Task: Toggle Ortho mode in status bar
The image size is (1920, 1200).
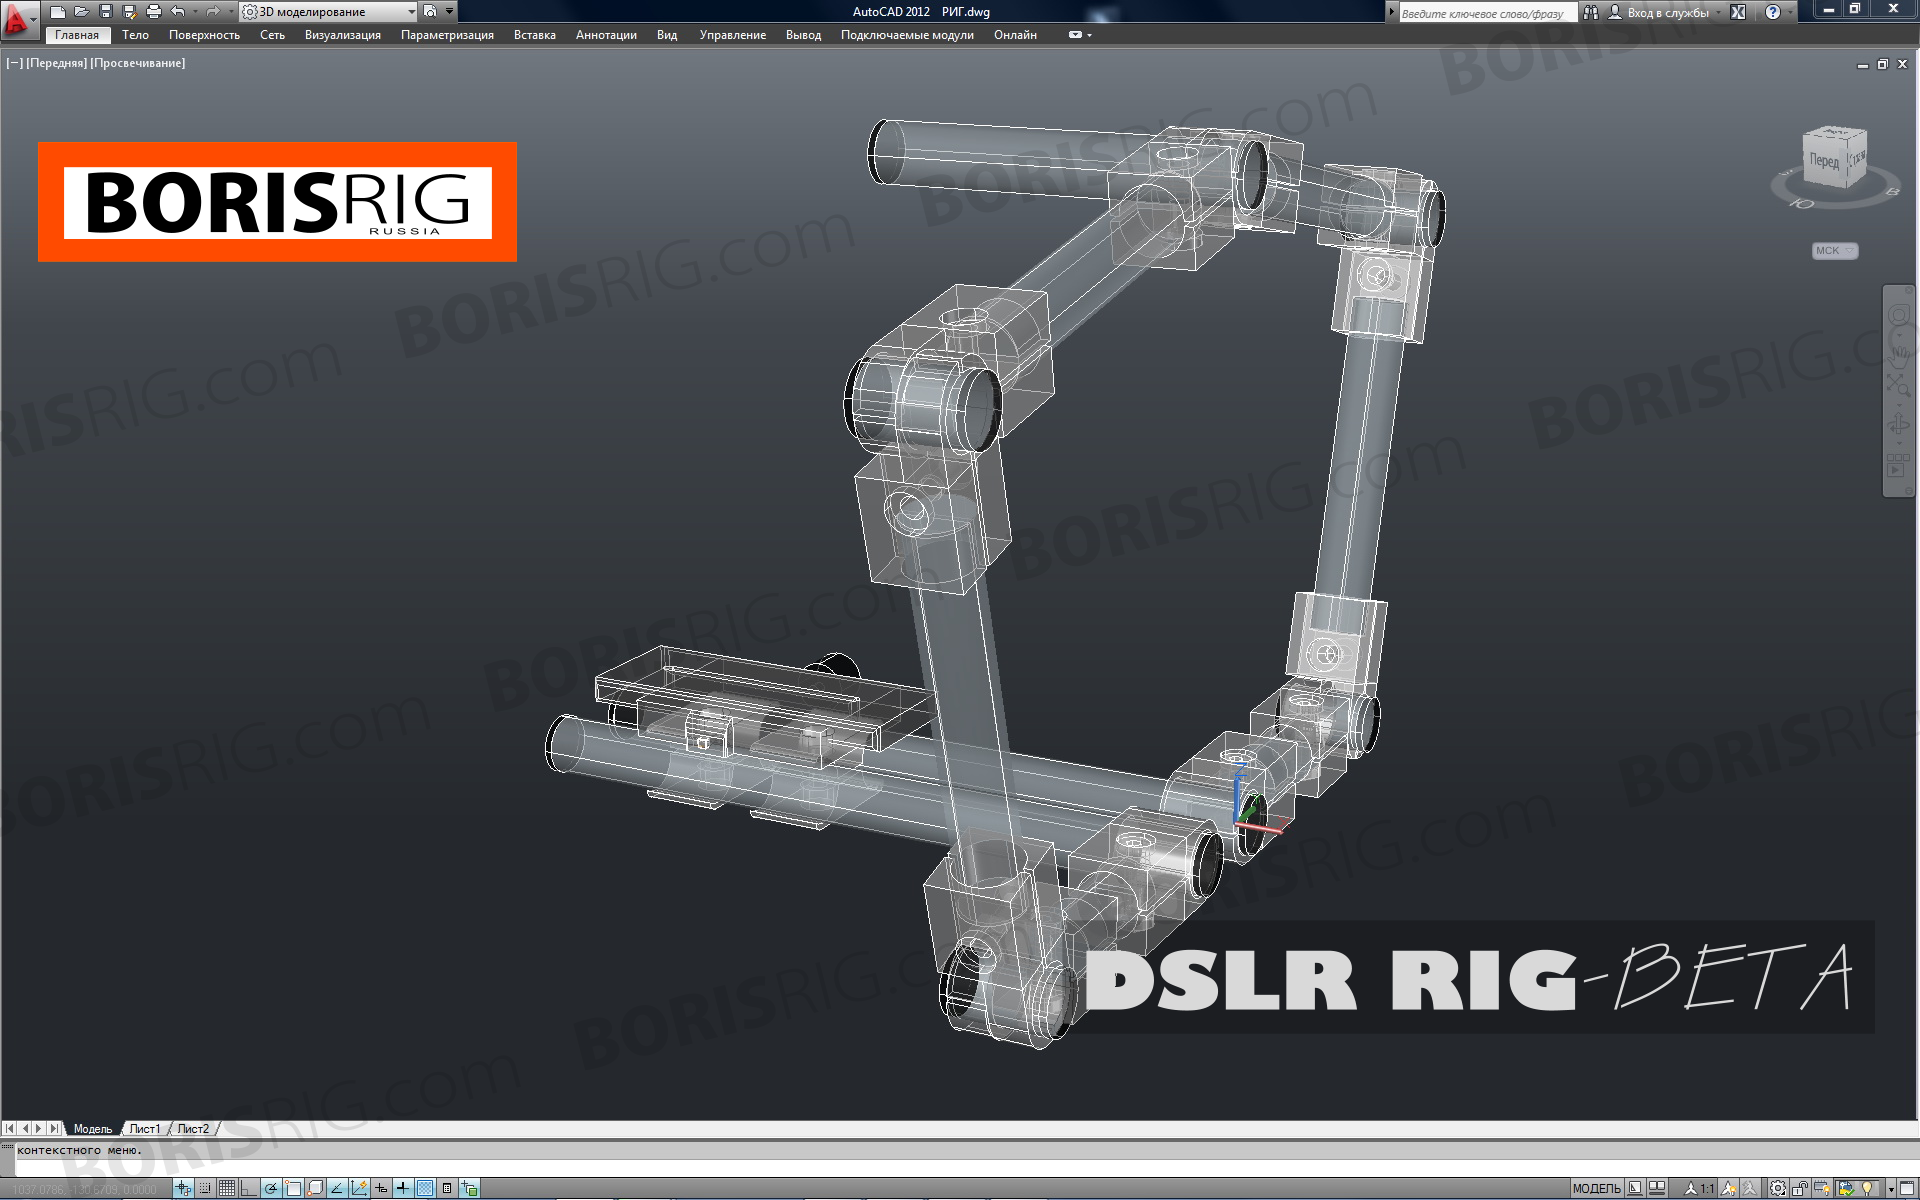Action: [249, 1188]
